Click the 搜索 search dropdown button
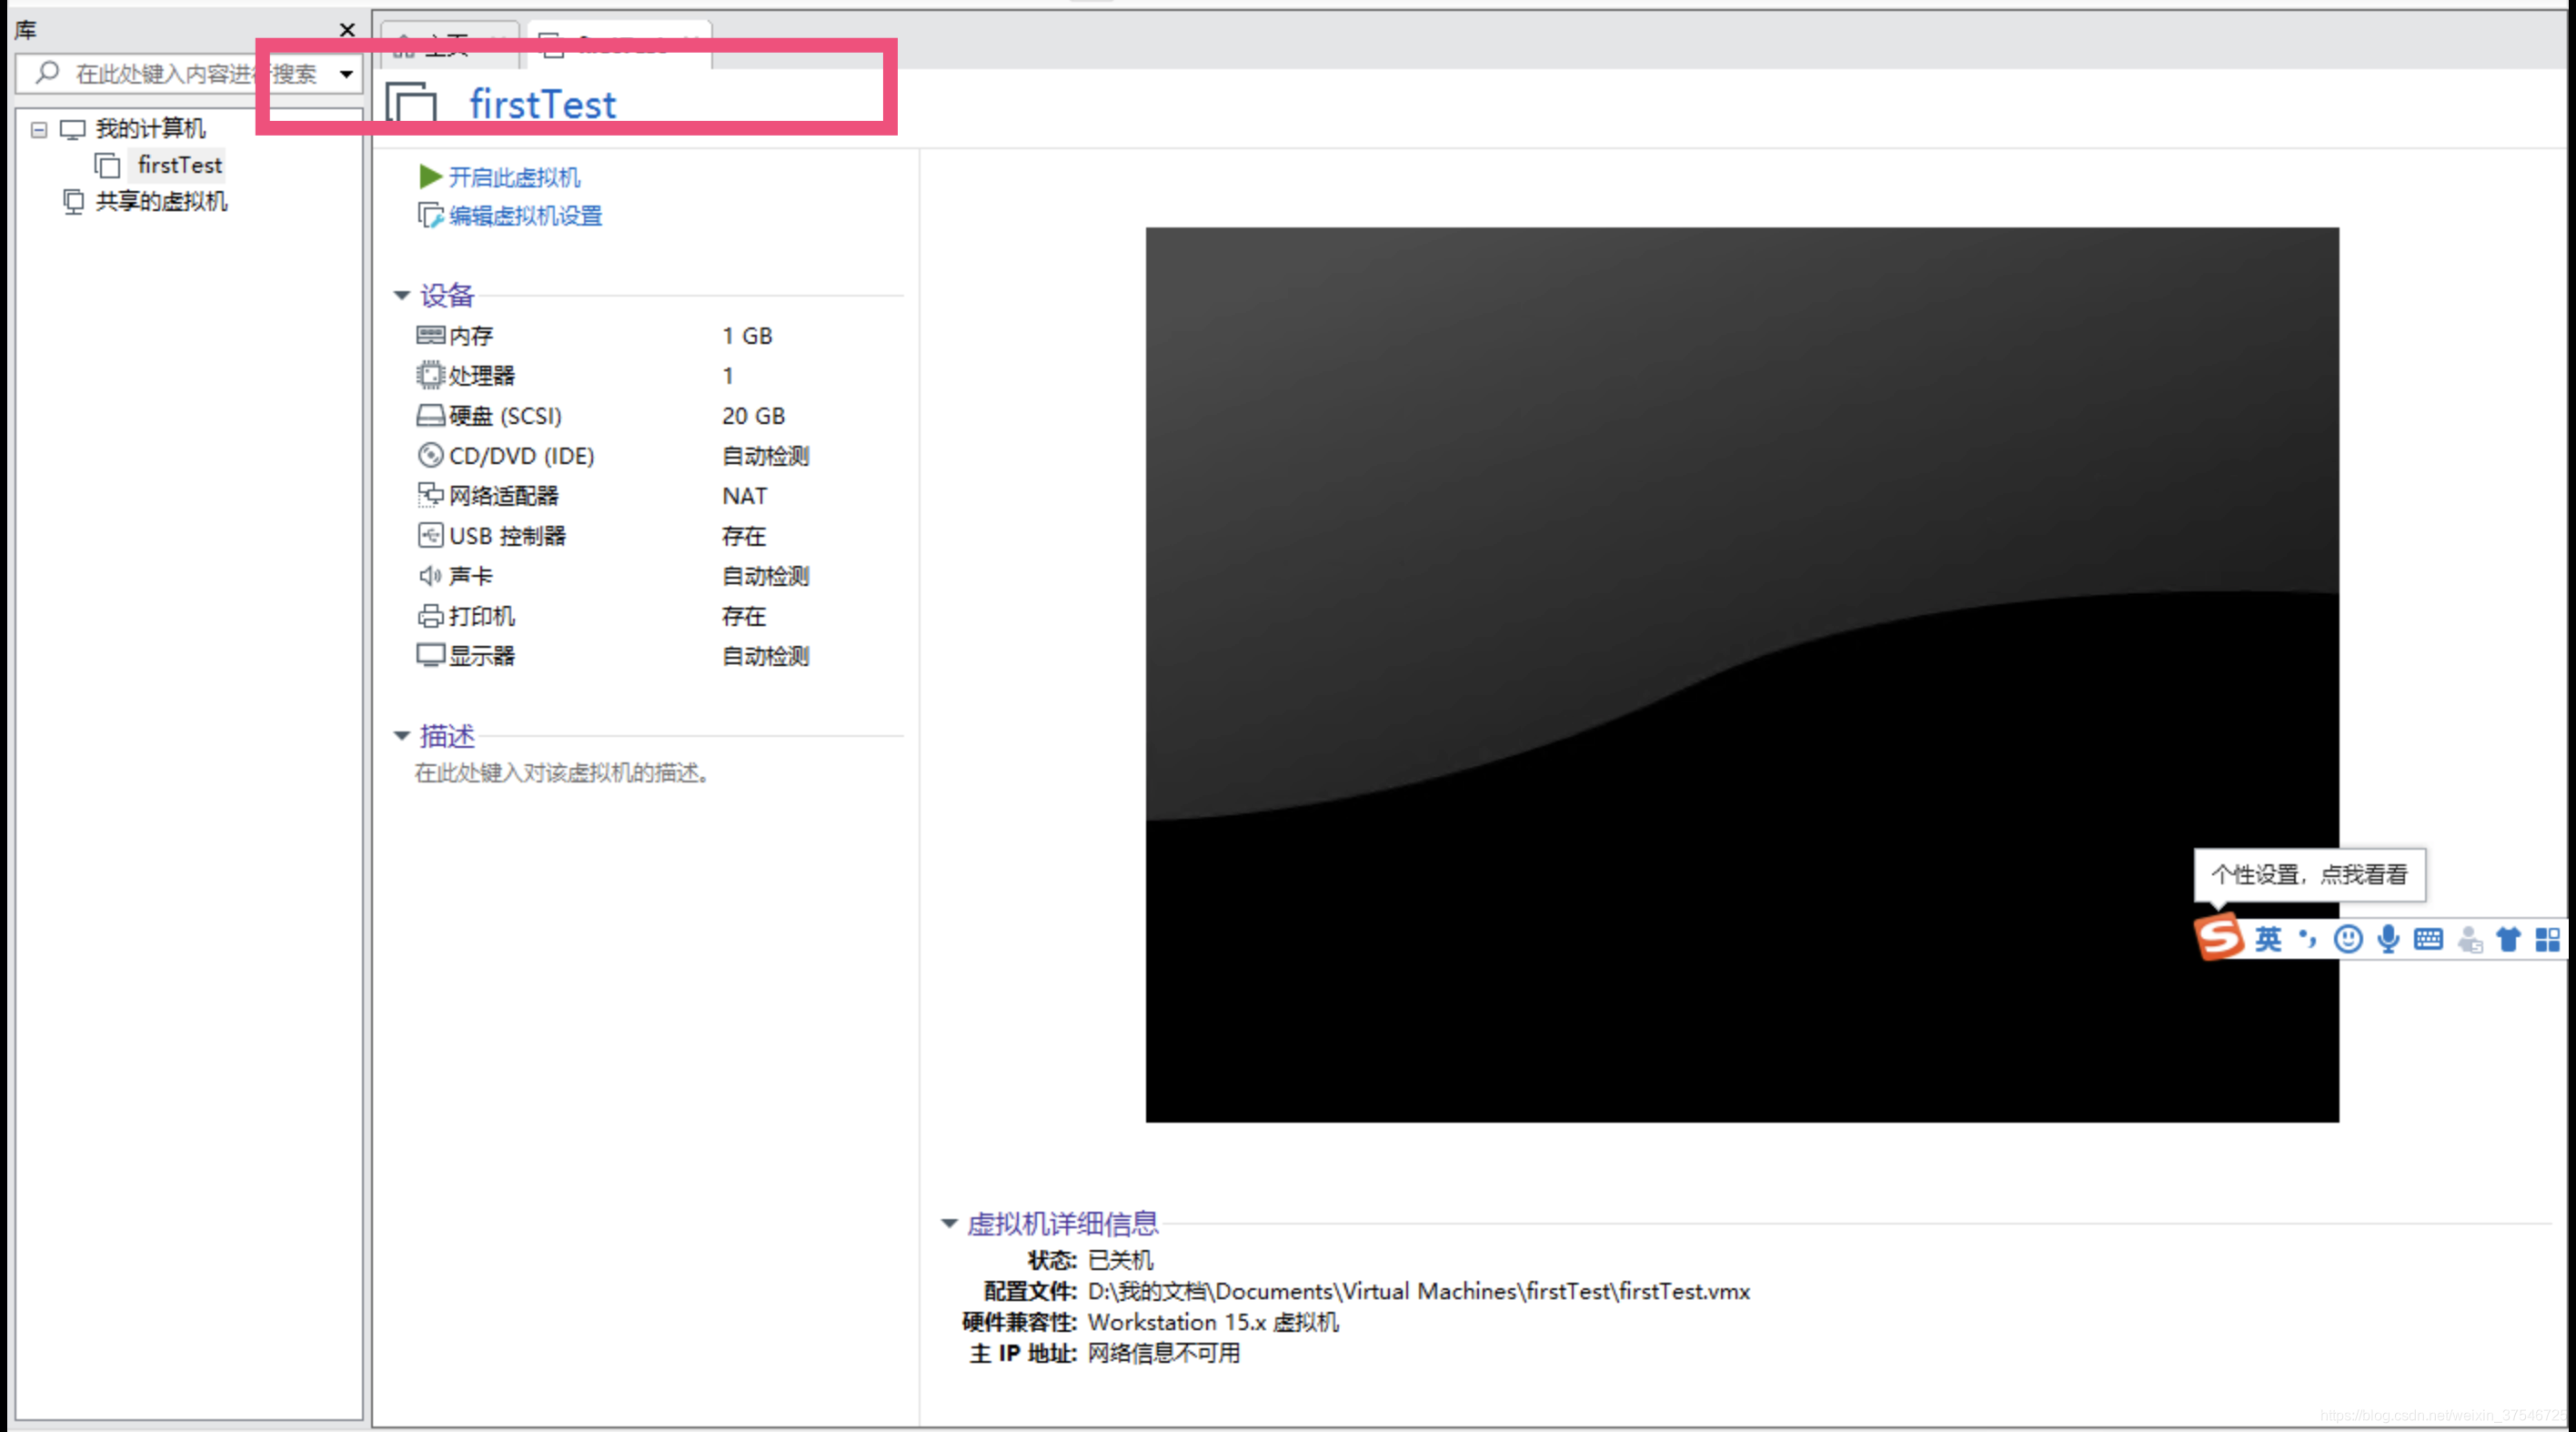2576x1432 pixels. pos(346,71)
